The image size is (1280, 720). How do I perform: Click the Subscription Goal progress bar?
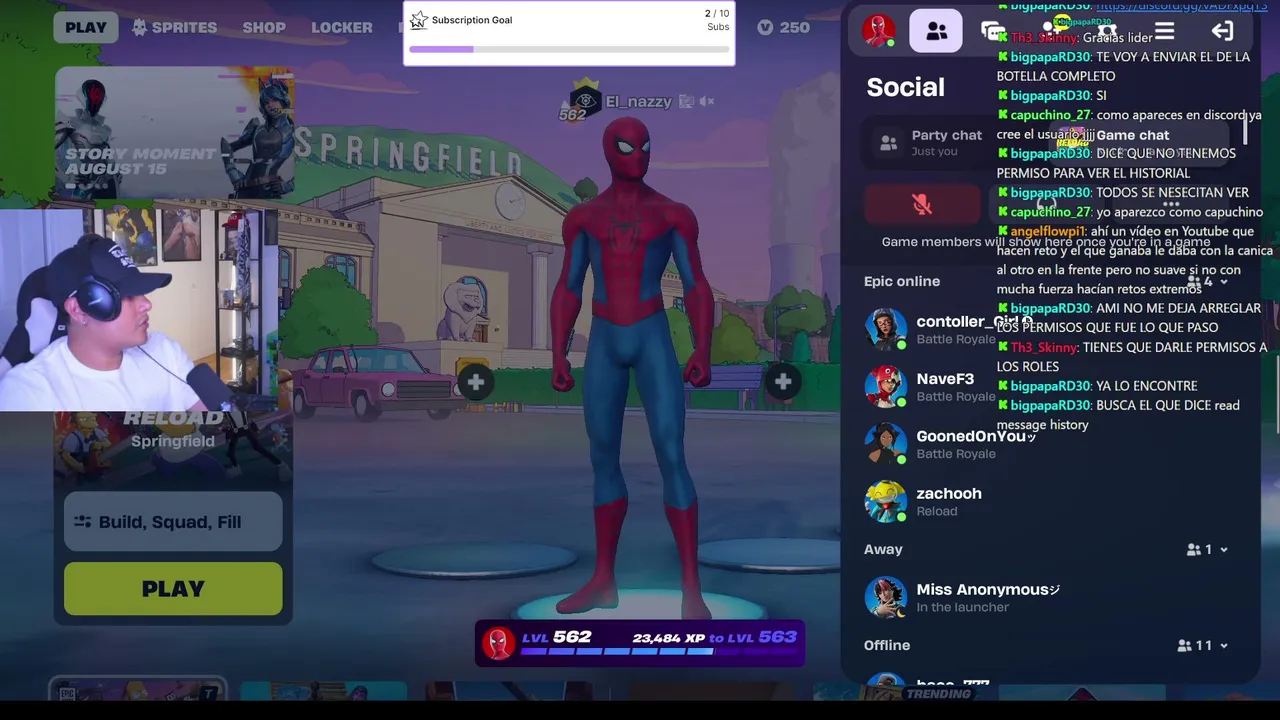click(569, 49)
